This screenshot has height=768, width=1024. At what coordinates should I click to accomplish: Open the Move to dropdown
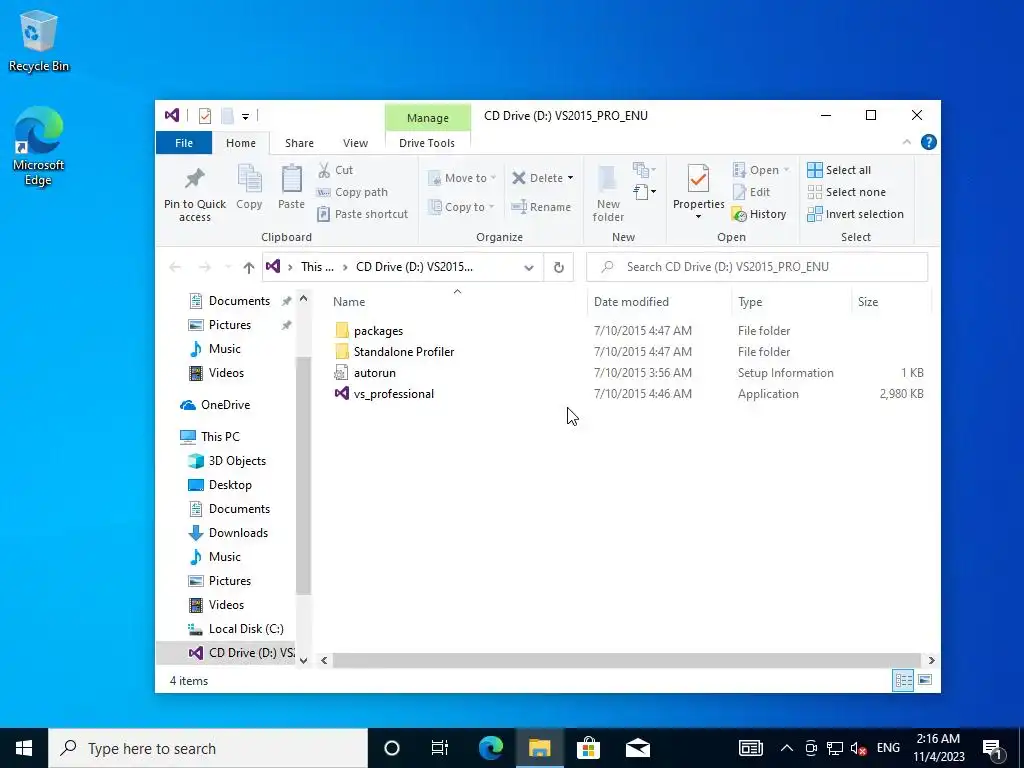tap(462, 178)
